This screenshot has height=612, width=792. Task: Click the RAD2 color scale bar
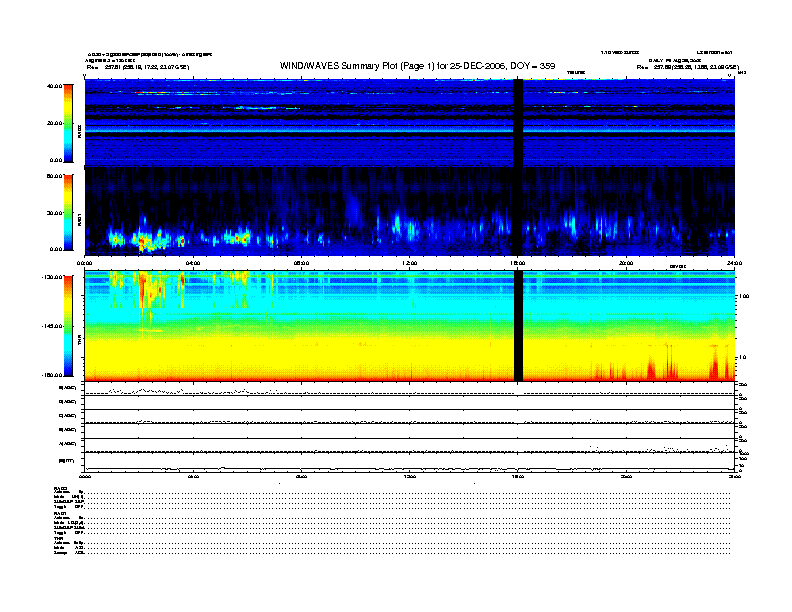coord(68,123)
